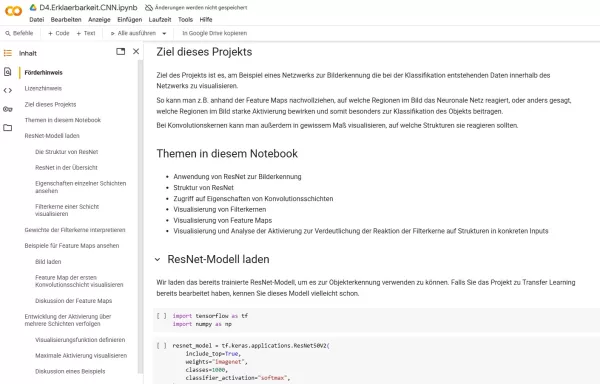Open Eigenschaften einzelner Schichten ansehen entry
Viewport: 600px width, 384px height.
point(80,187)
